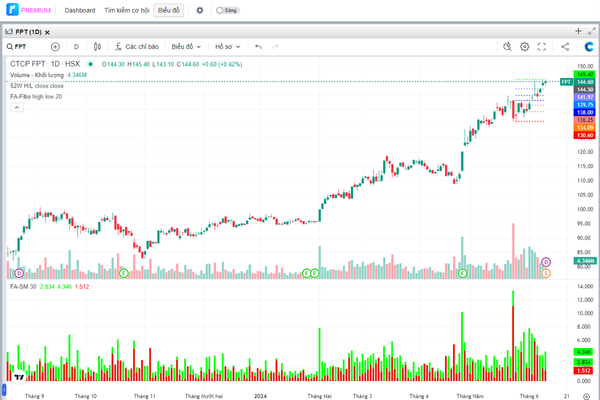The height and width of the screenshot is (400, 600).
Task: Click the PREMIUM app logo
Action: [28, 10]
